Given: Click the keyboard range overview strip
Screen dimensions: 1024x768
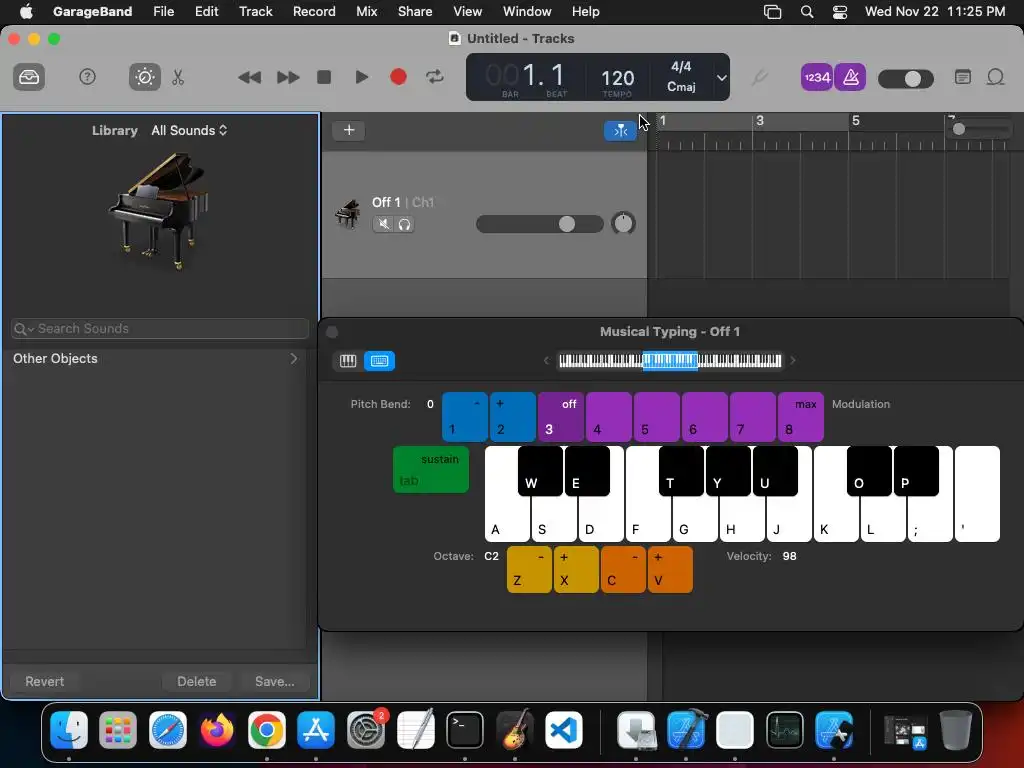Looking at the screenshot, I should (670, 360).
